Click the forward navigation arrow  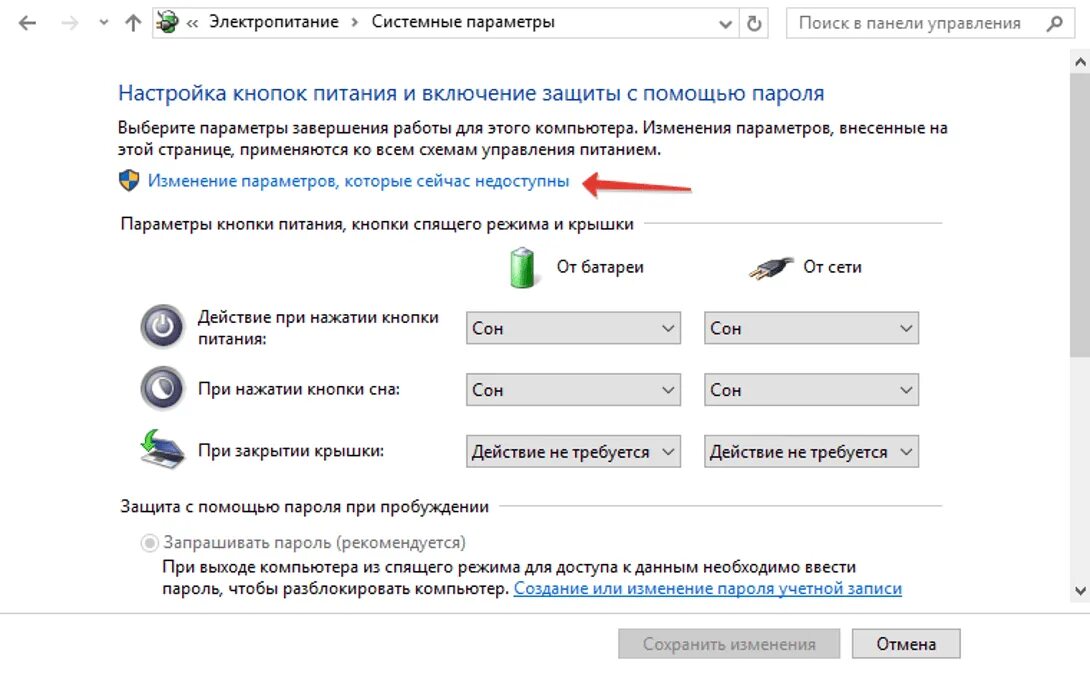[x=70, y=23]
